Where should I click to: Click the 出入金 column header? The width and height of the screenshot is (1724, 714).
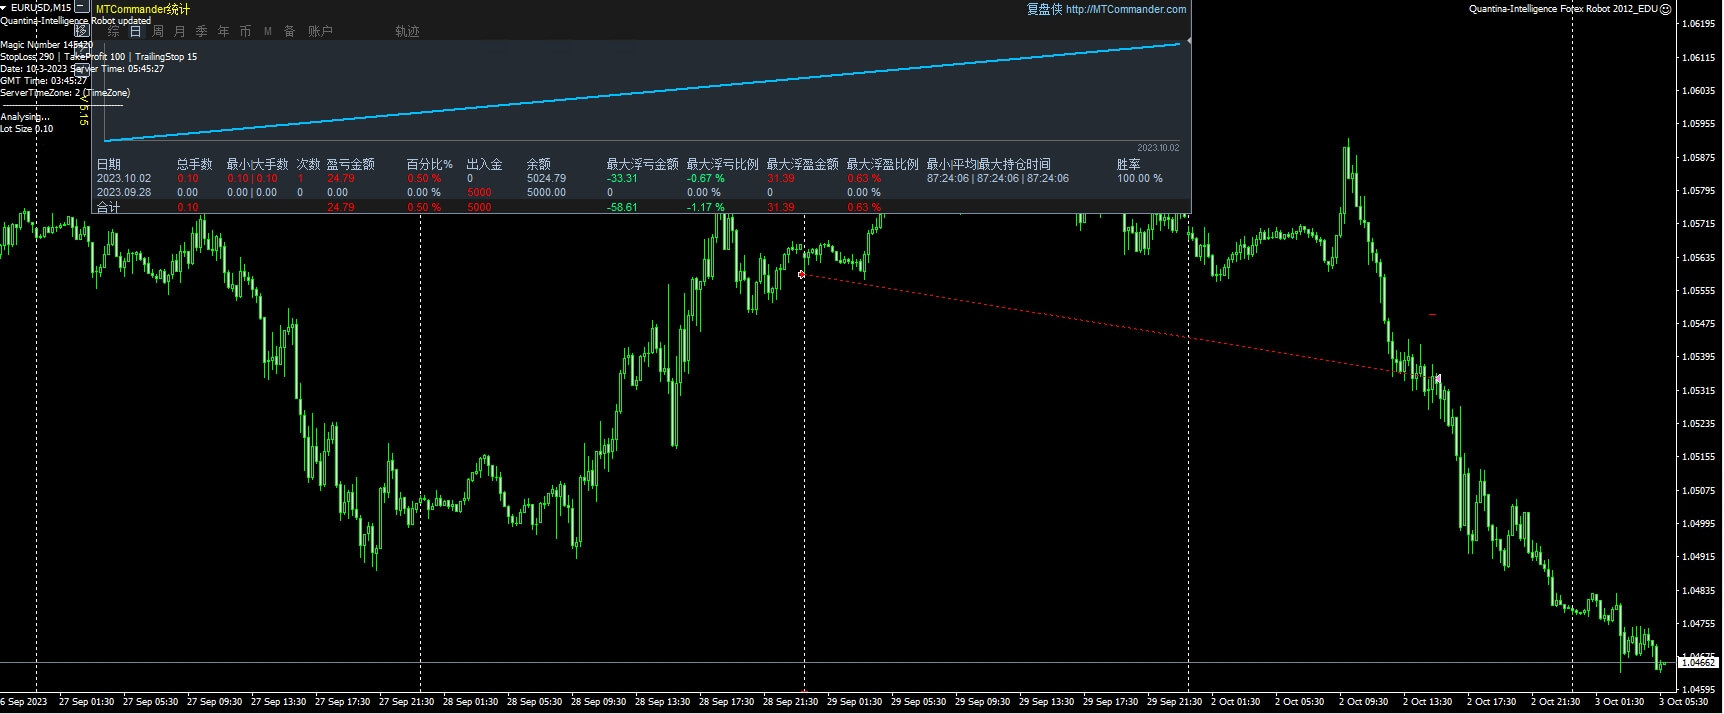coord(485,164)
